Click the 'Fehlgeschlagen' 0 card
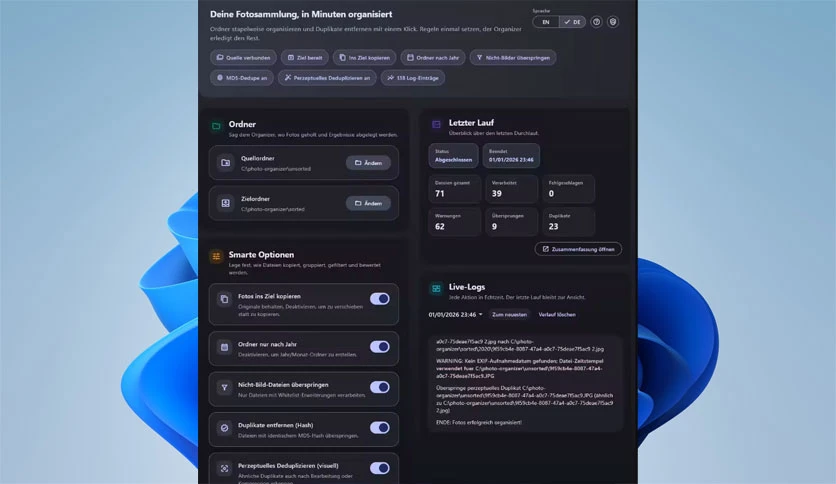This screenshot has width=836, height=484. [568, 189]
